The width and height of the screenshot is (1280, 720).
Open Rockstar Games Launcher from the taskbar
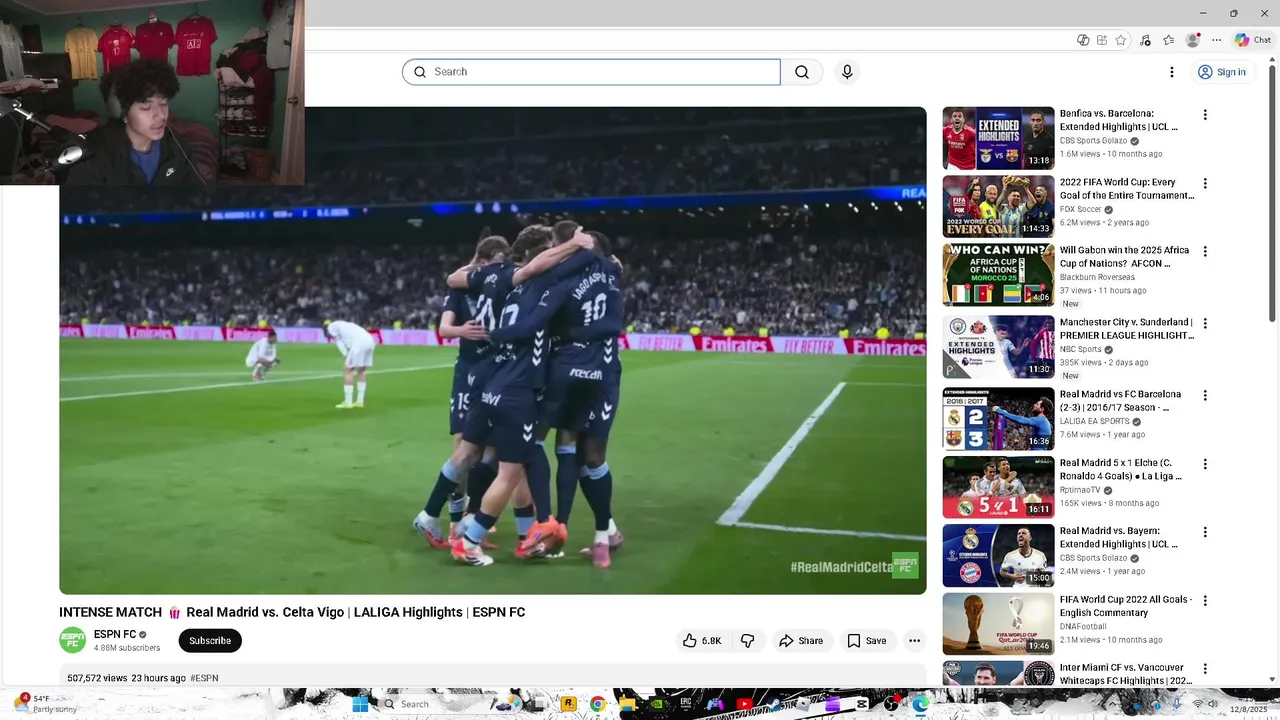568,704
